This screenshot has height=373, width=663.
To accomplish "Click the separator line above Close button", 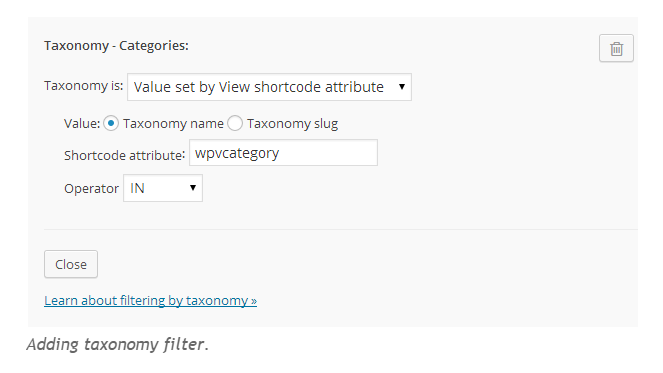I will 341,230.
